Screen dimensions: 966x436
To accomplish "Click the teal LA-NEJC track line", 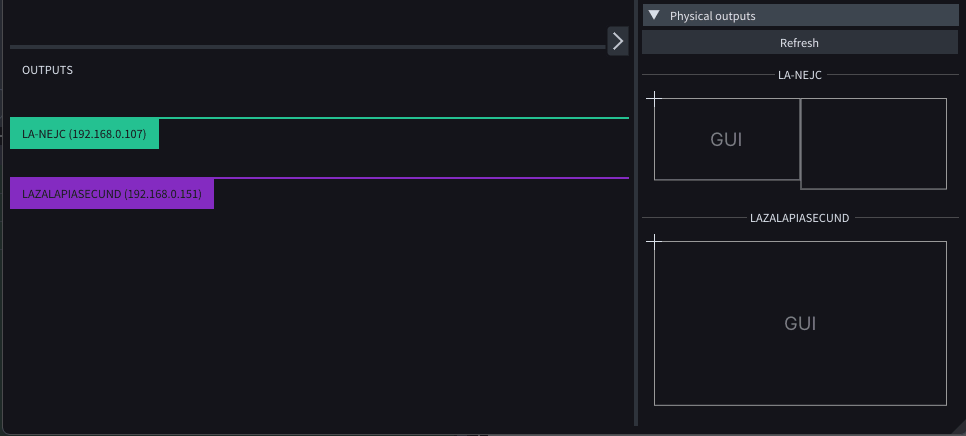I will [394, 118].
